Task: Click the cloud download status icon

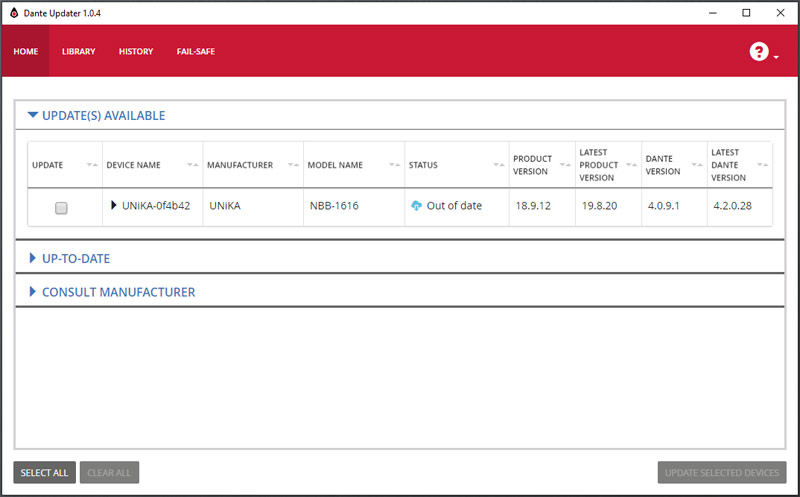Action: click(416, 206)
